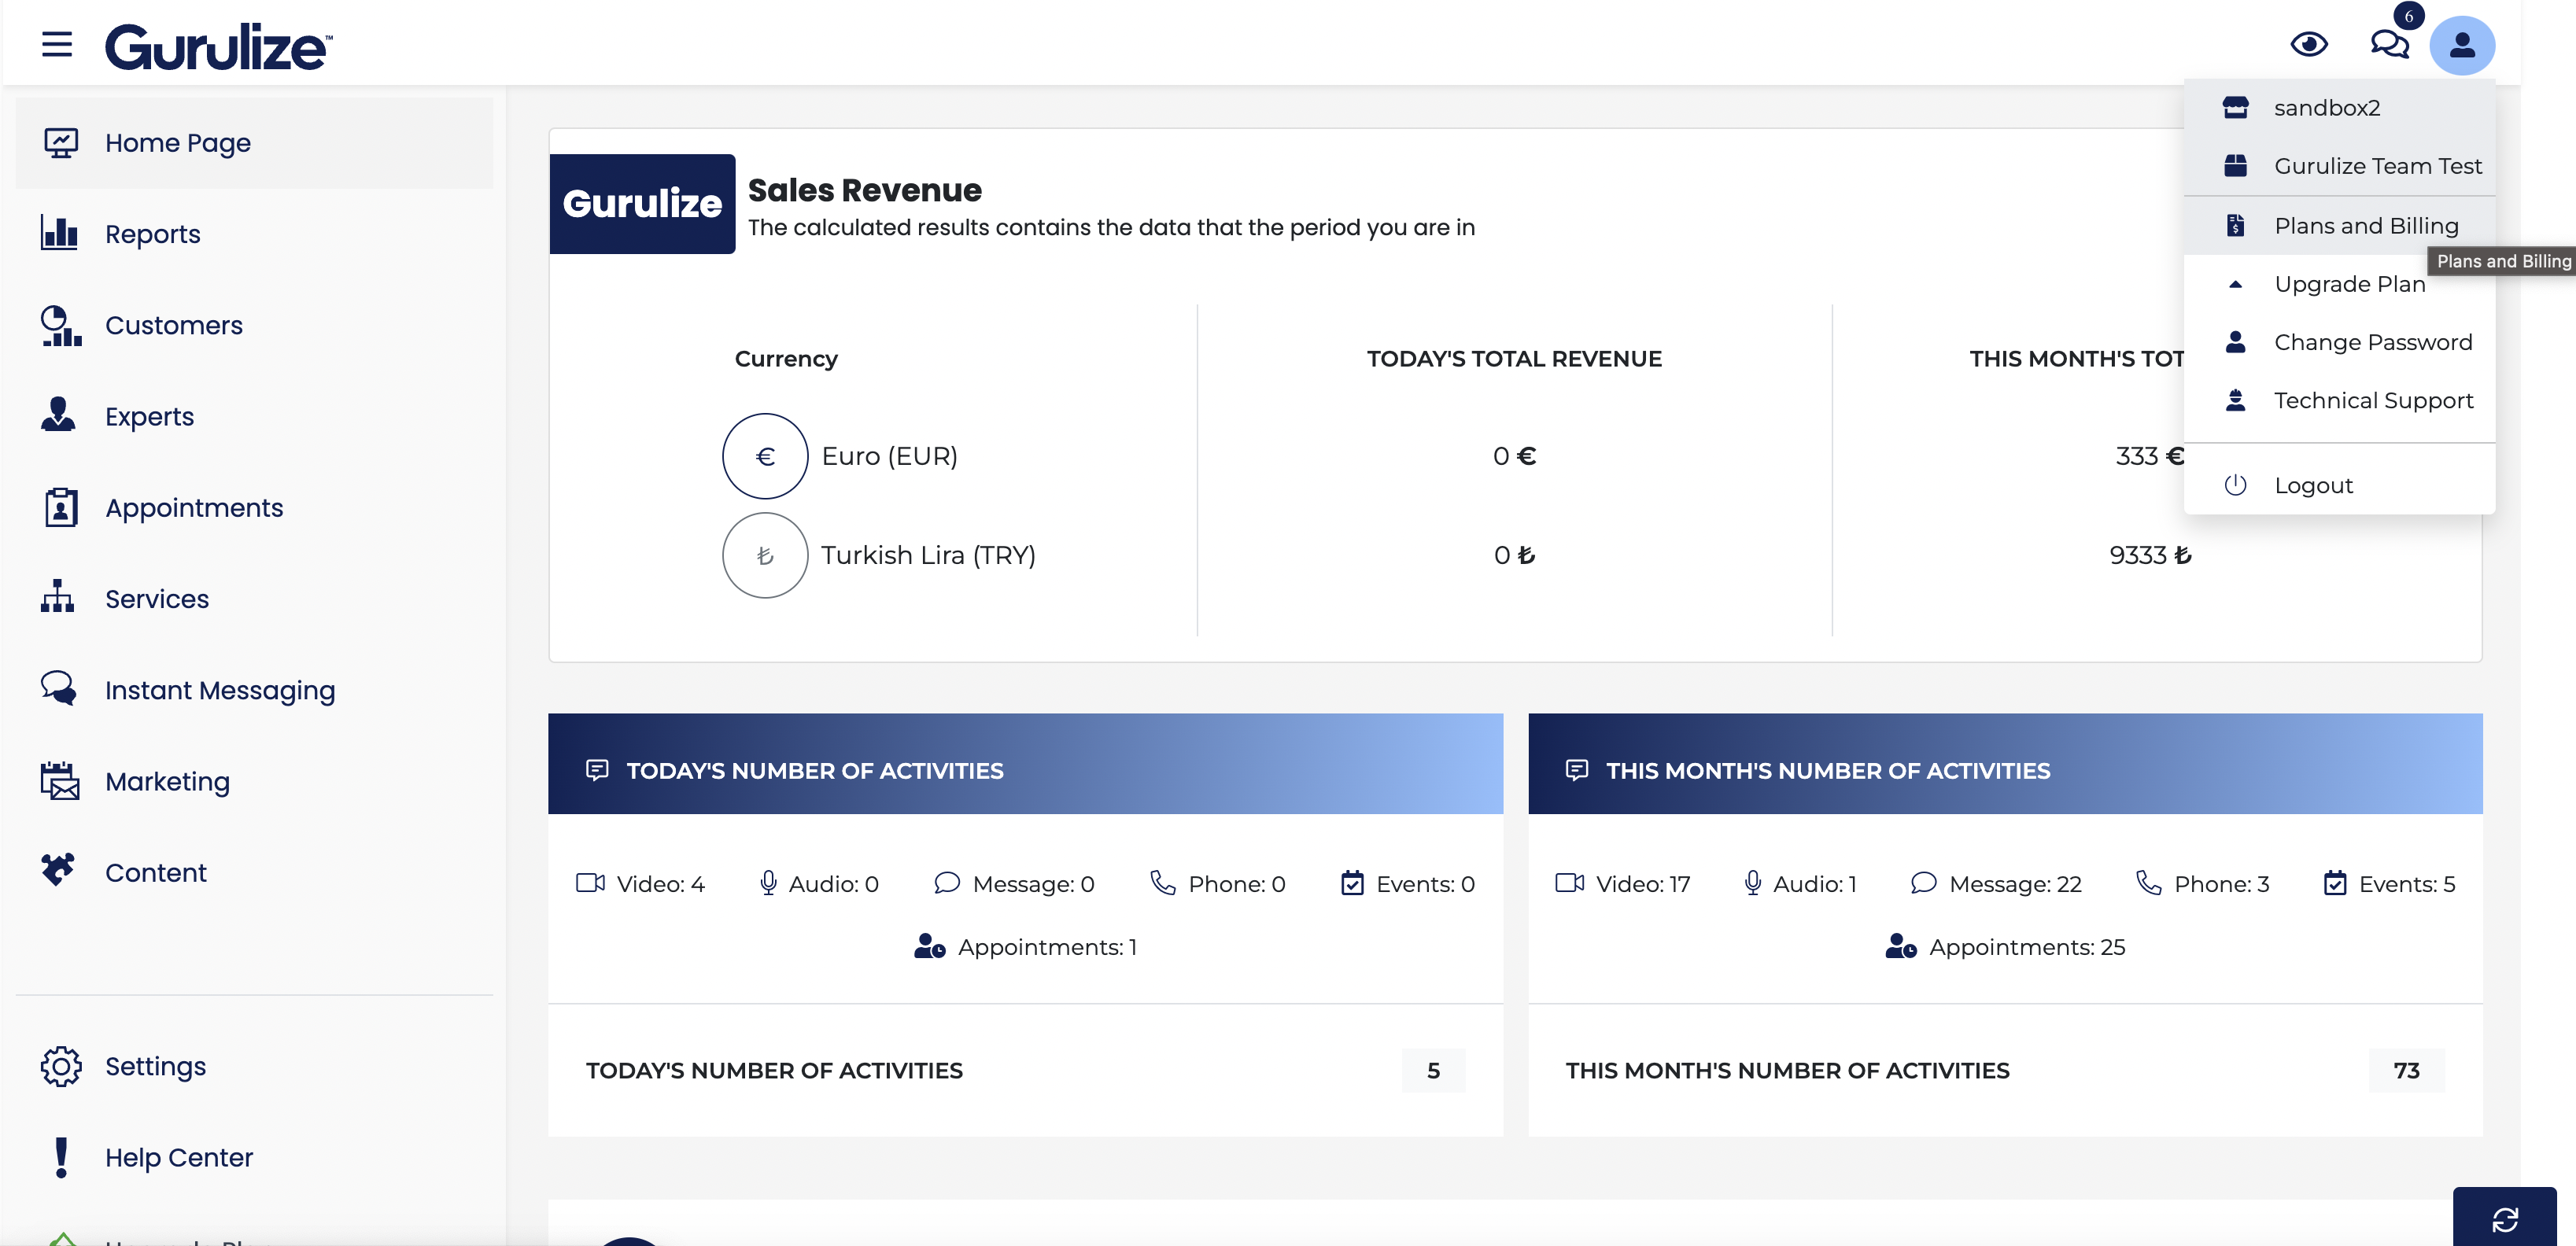Viewport: 2576px width, 1246px height.
Task: Toggle the eye visibility icon in header
Action: (2309, 45)
